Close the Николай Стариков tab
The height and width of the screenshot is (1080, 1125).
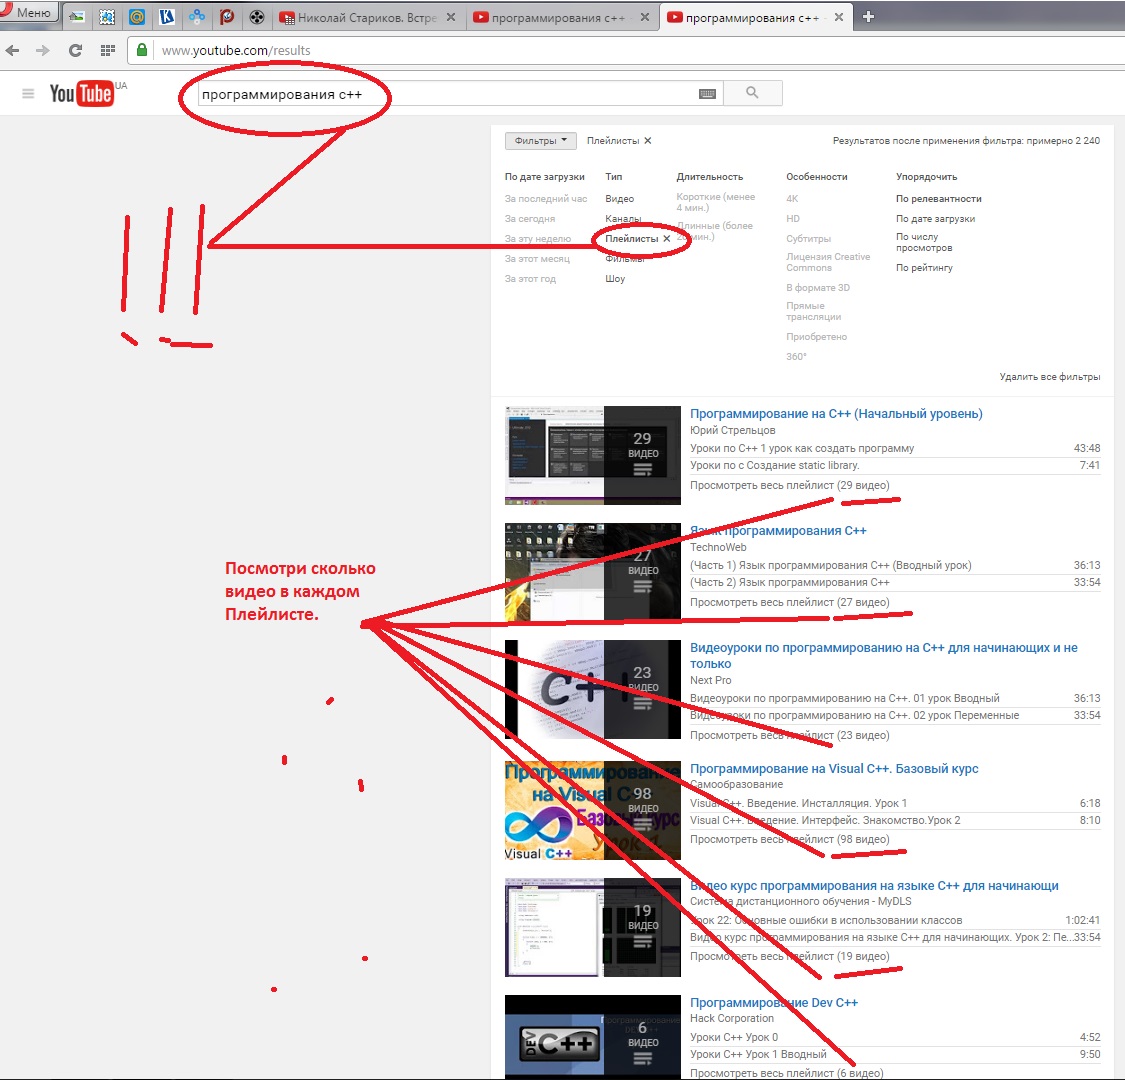tap(451, 17)
